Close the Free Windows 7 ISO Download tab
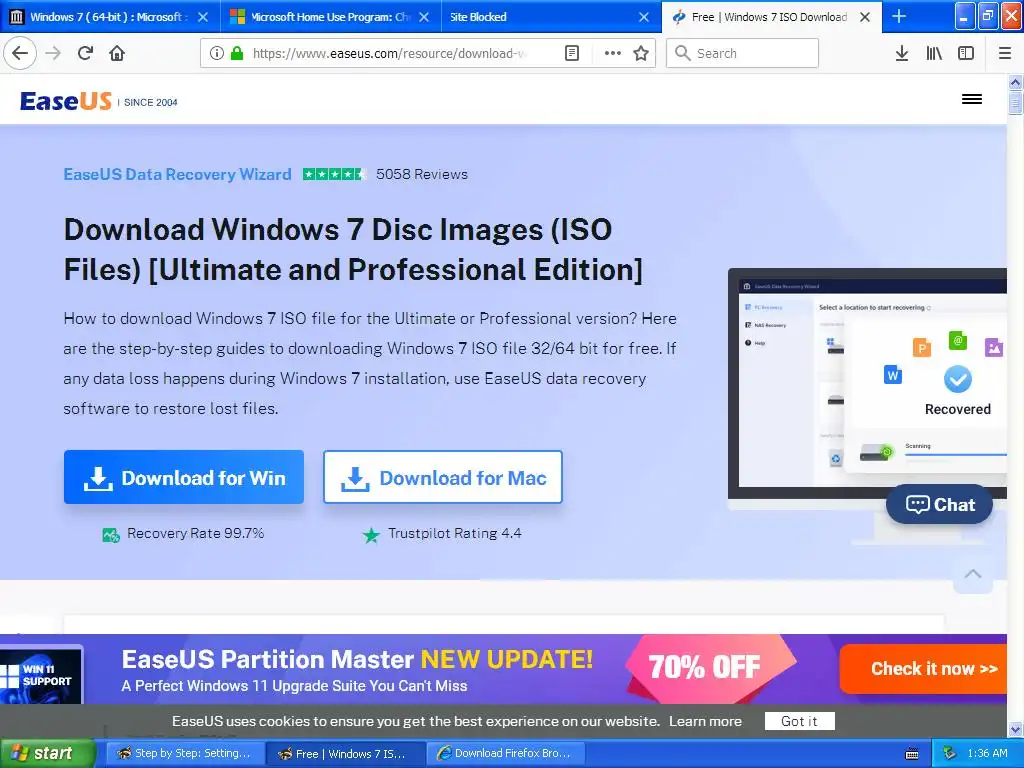The height and width of the screenshot is (768, 1024). [x=865, y=17]
